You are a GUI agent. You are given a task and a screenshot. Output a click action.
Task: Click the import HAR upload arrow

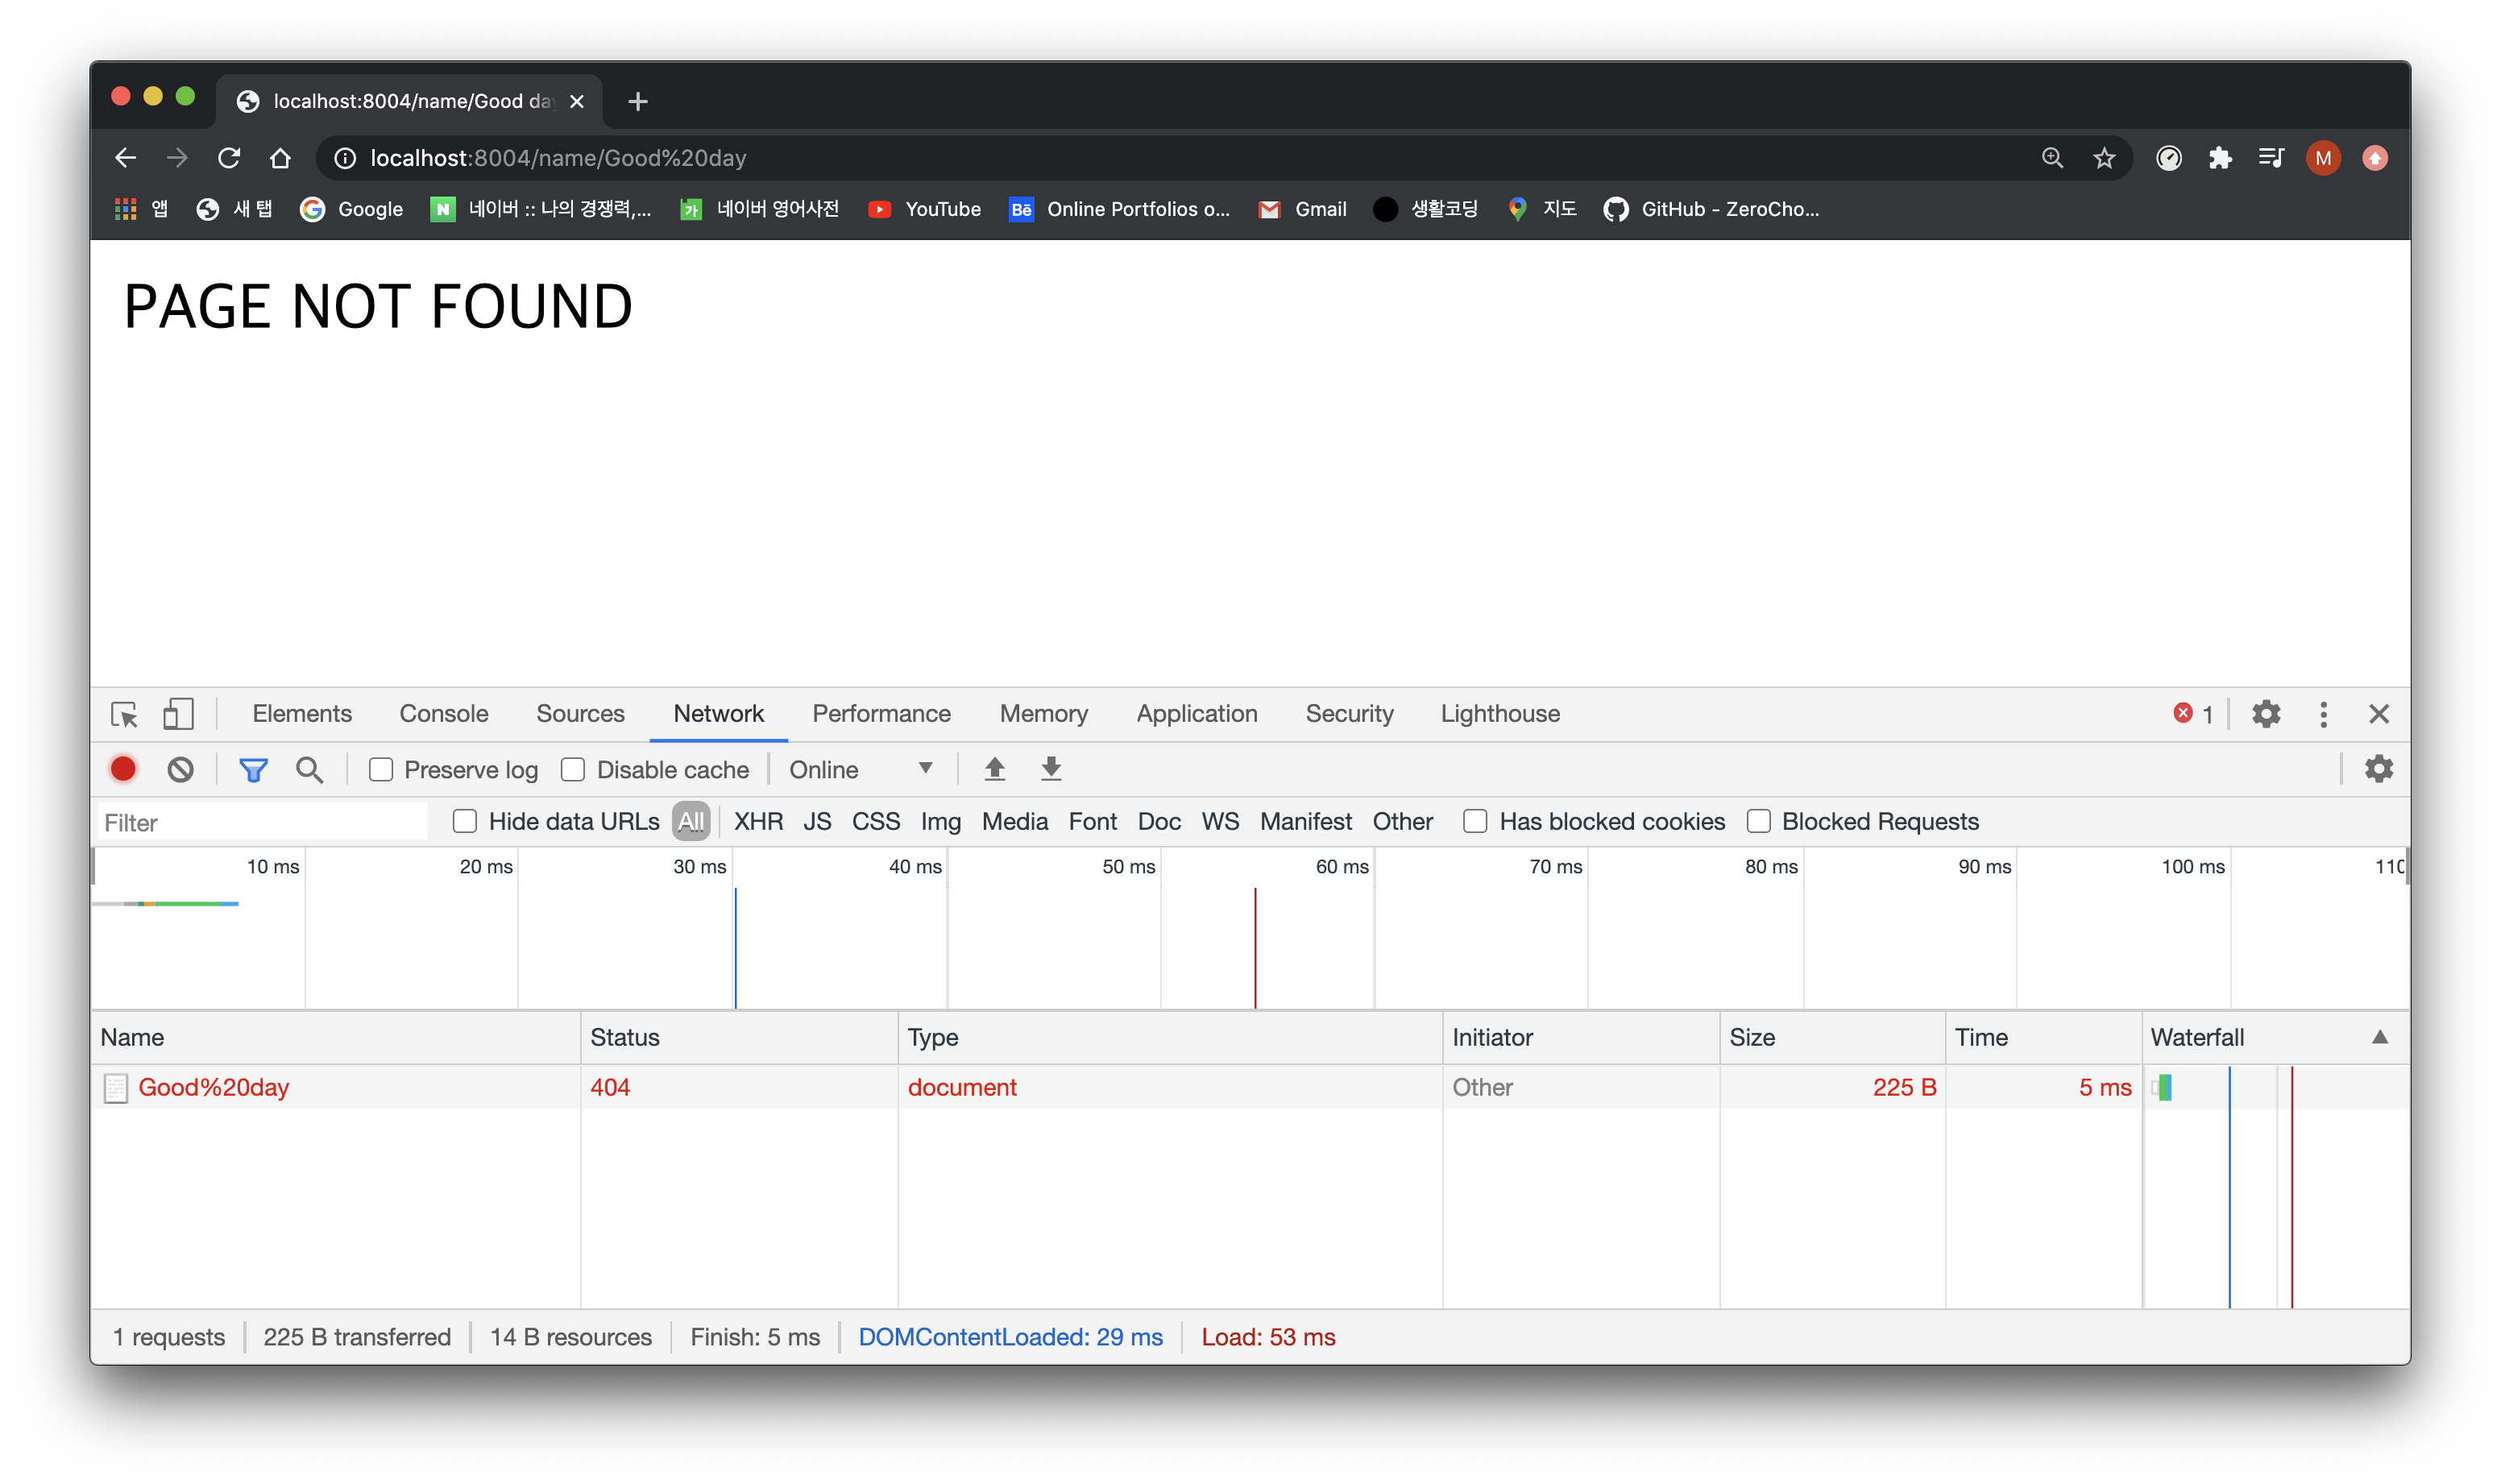(994, 769)
